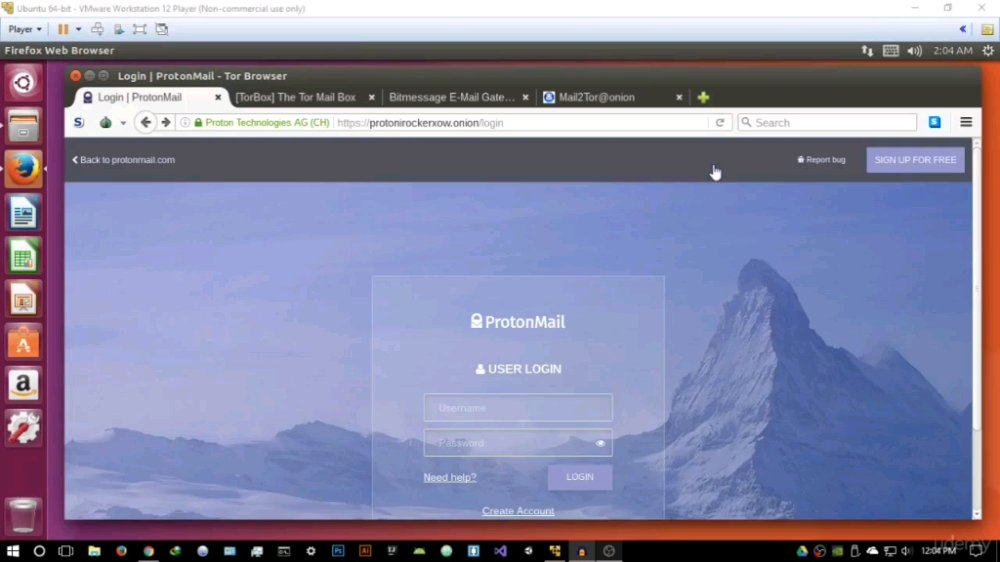Click Back to protonmail.com link
The height and width of the screenshot is (562, 1000).
tap(124, 159)
